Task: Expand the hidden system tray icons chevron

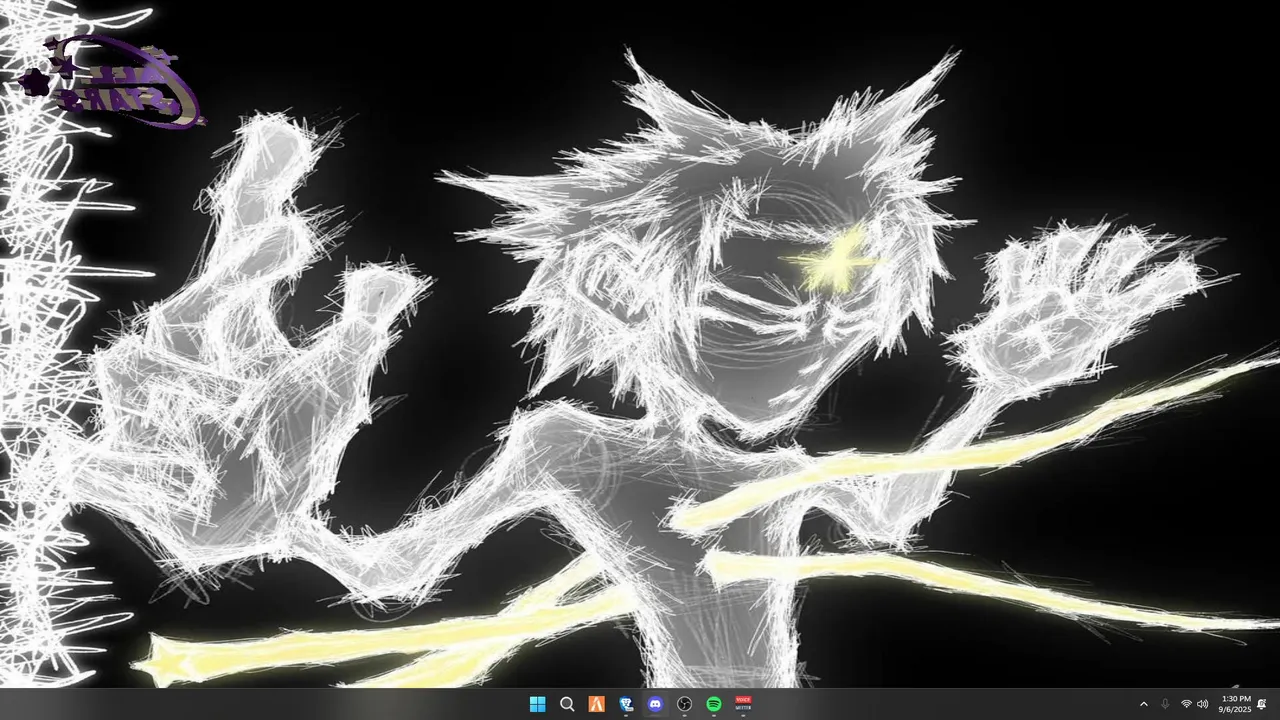Action: [x=1144, y=704]
